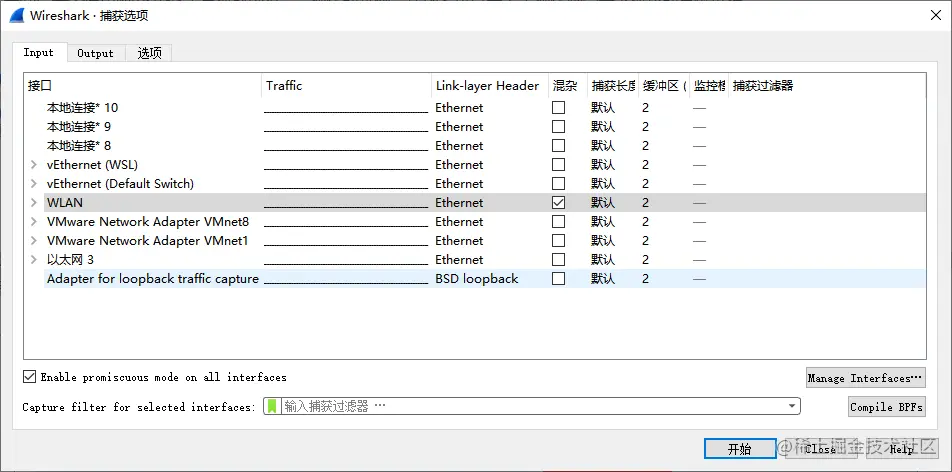Click the 混杂 column header
The image size is (952, 472).
568,86
